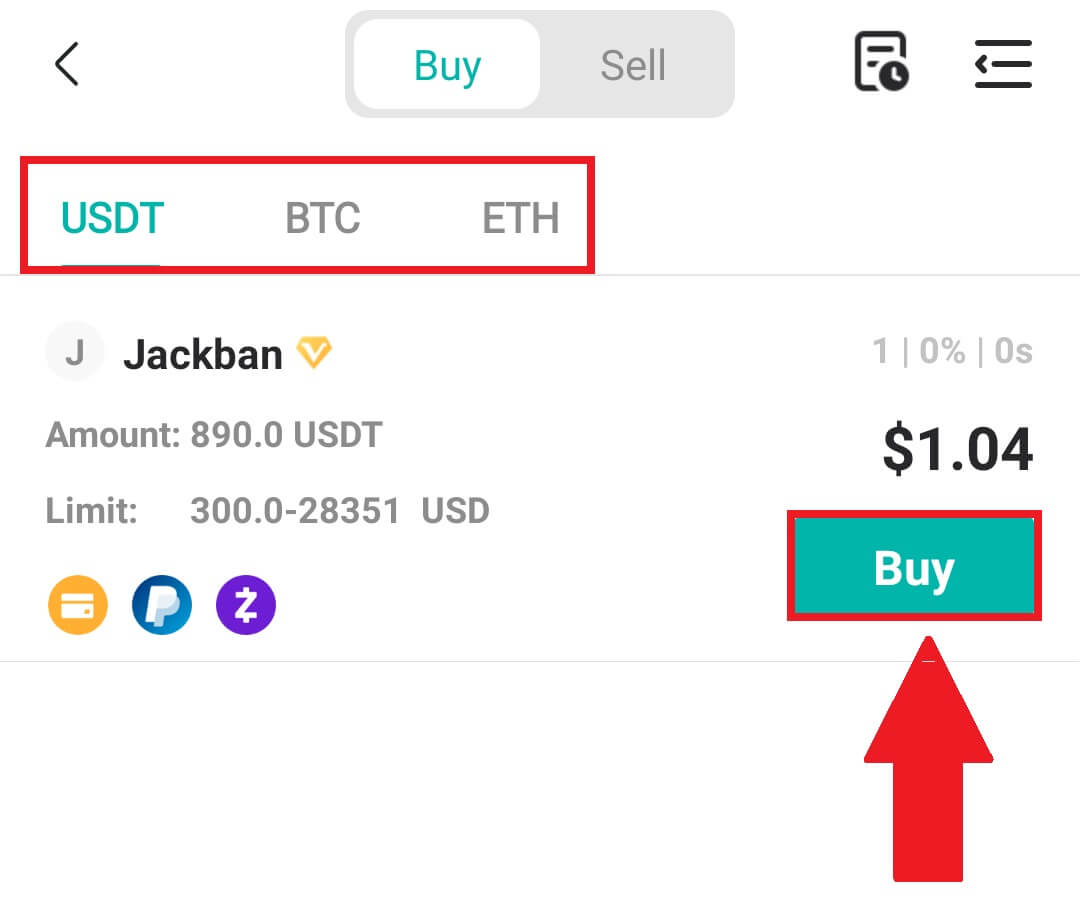Select the PayPal payment icon
The width and height of the screenshot is (1080, 914).
[x=162, y=605]
